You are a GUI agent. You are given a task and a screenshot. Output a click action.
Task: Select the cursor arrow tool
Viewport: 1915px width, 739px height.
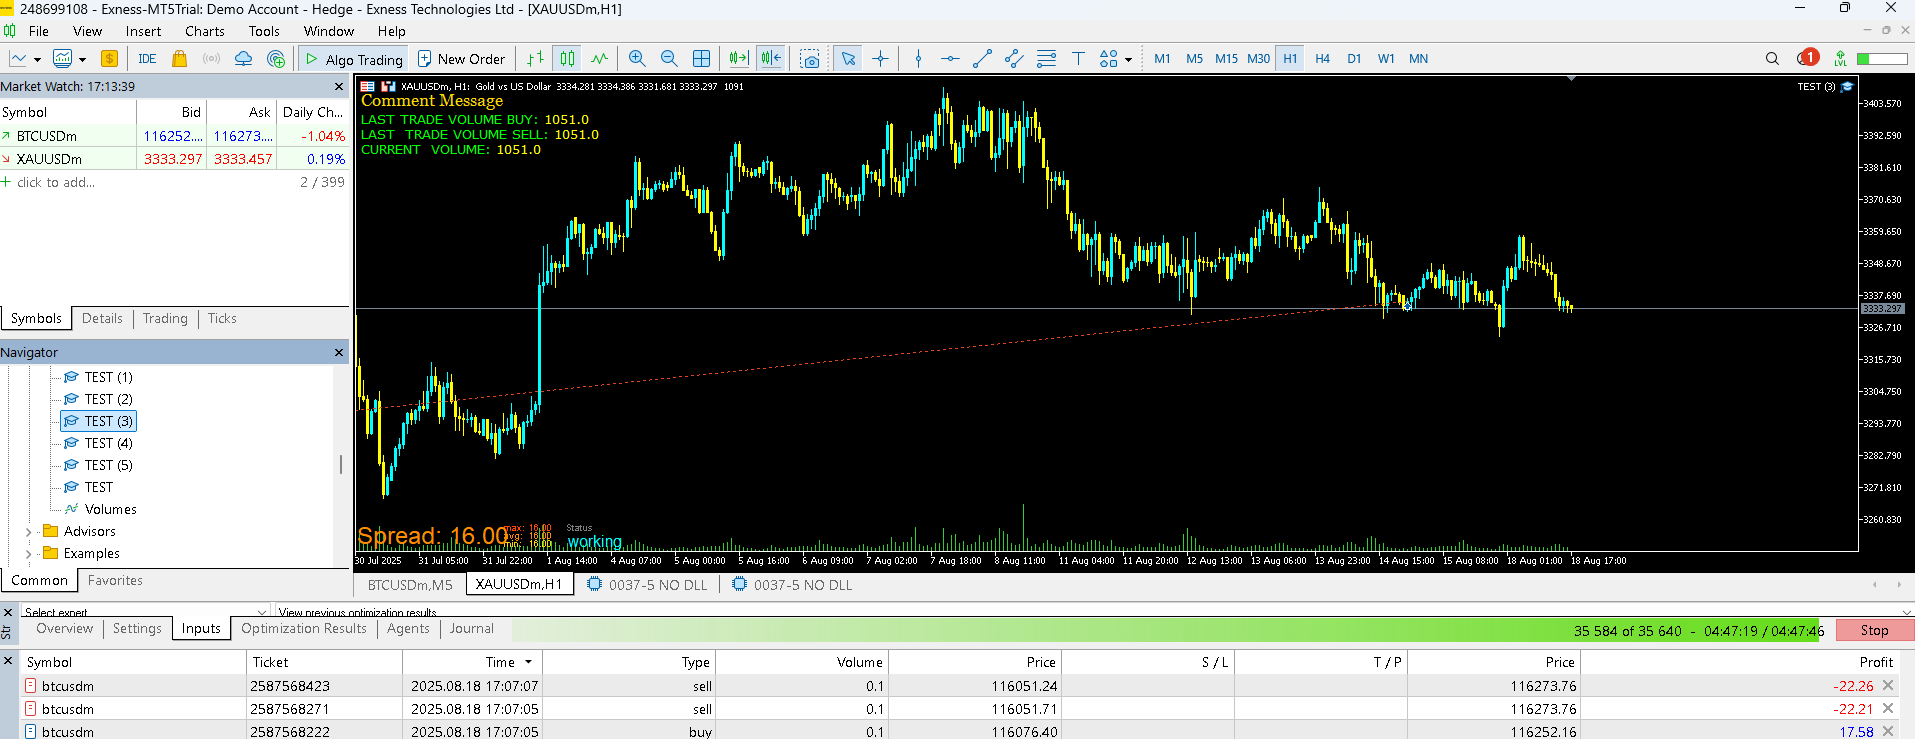(848, 59)
